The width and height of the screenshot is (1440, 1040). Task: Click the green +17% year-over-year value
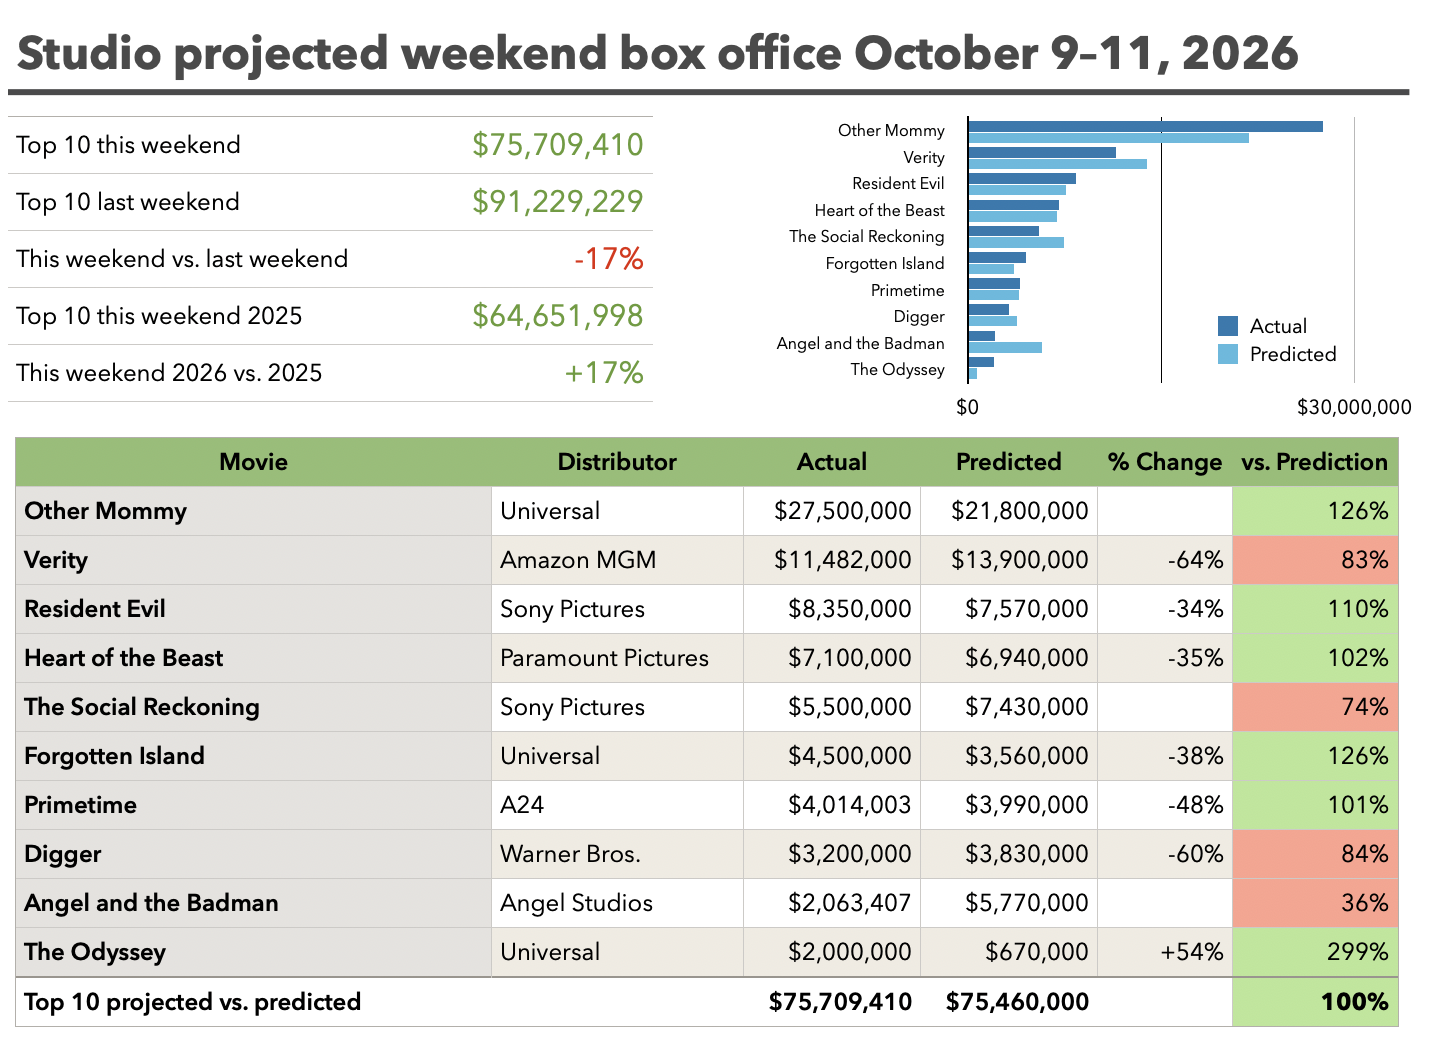coord(604,373)
